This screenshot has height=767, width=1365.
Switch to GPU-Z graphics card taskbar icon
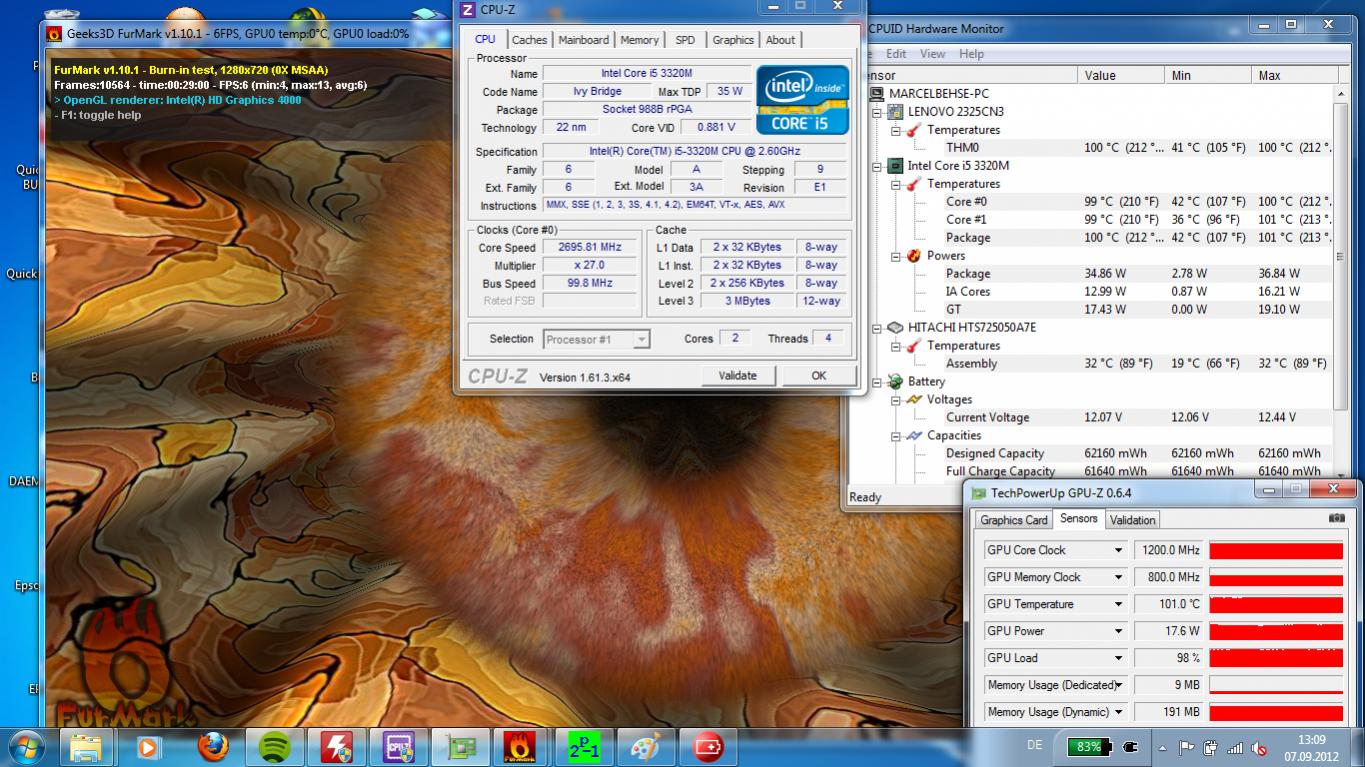click(x=460, y=747)
